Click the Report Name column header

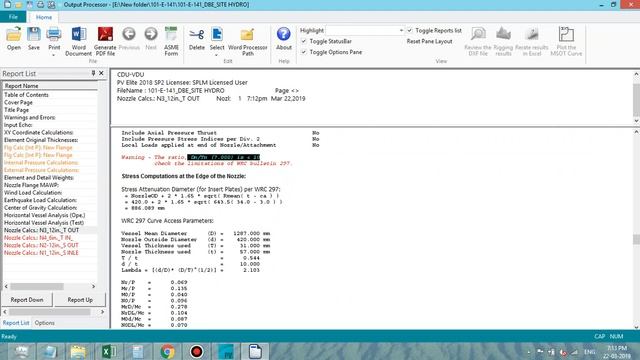[x=50, y=86]
